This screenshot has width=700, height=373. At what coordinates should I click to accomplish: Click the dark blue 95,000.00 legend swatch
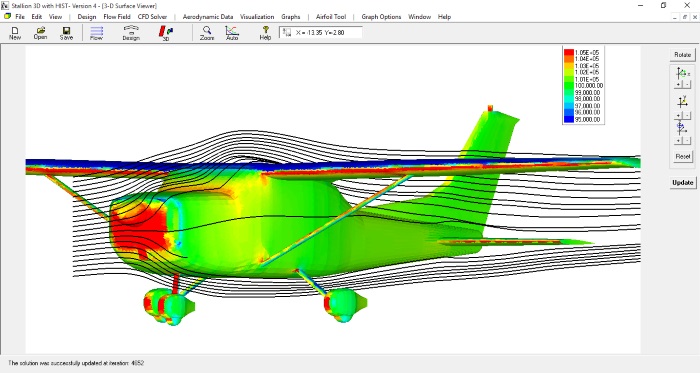pos(569,119)
